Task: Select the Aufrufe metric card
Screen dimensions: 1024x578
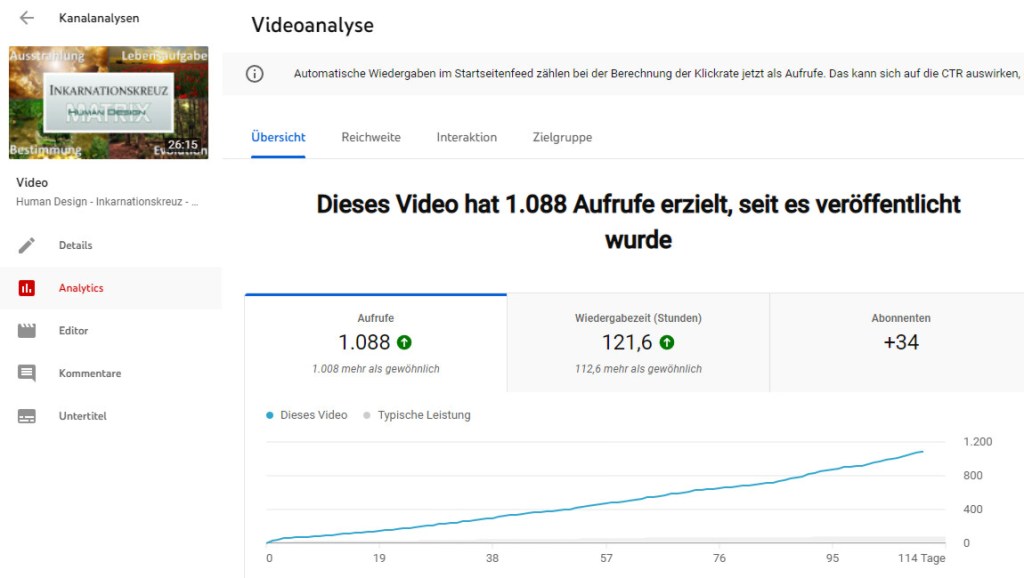Action: (x=375, y=343)
